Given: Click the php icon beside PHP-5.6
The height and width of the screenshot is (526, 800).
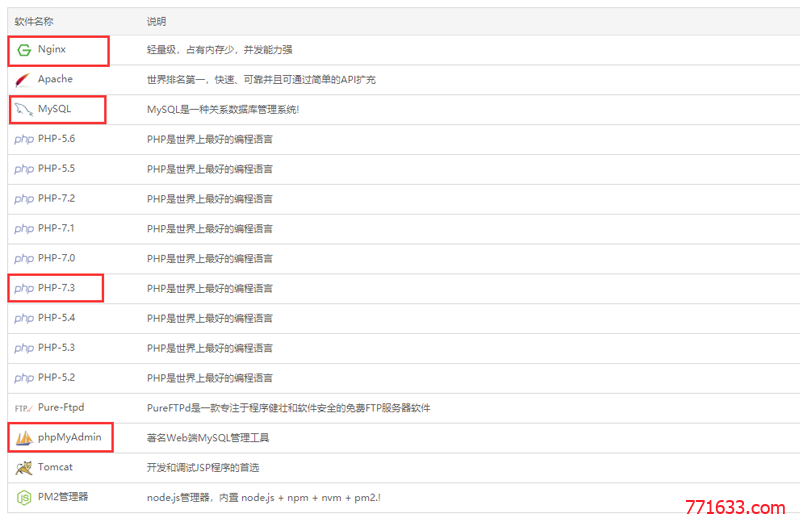Looking at the screenshot, I should 24,139.
